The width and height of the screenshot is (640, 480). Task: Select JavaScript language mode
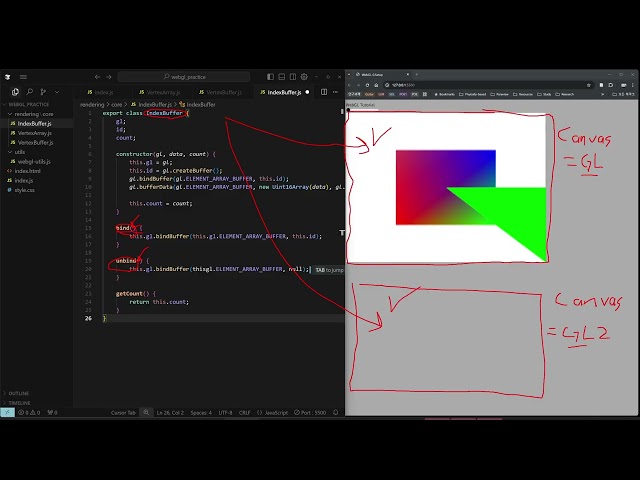tap(272, 413)
